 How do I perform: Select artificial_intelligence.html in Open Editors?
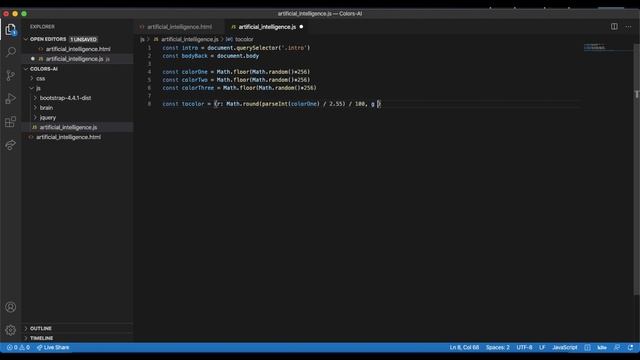pos(78,49)
